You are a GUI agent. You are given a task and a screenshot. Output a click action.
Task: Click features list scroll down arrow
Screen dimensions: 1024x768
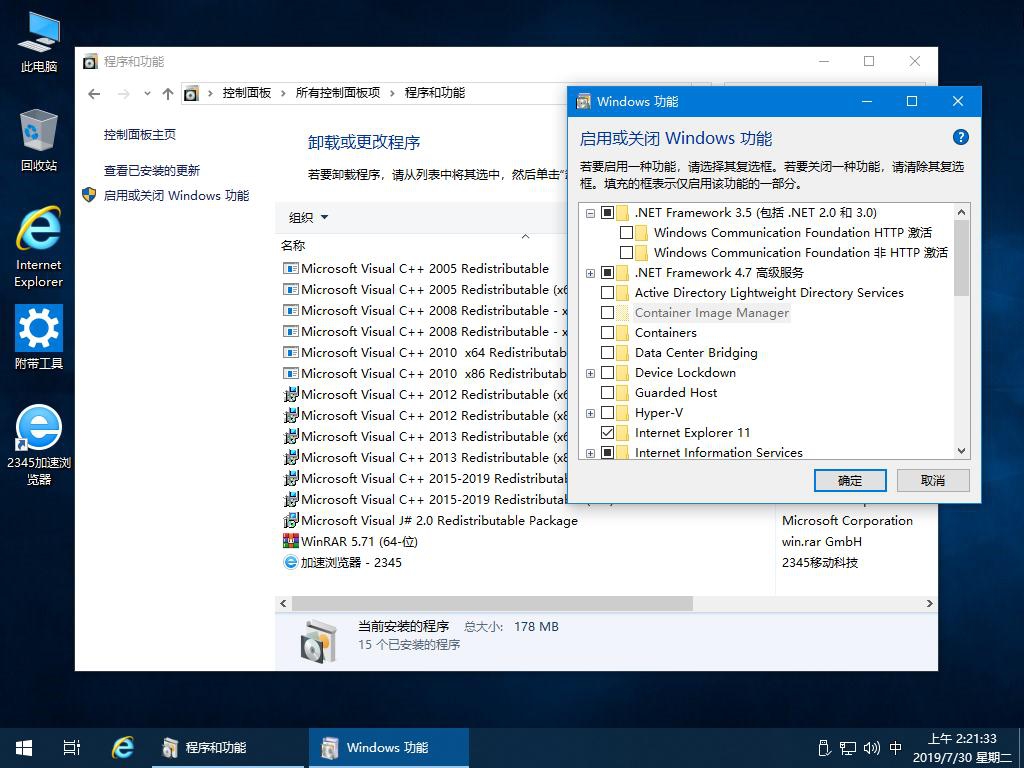click(x=961, y=451)
